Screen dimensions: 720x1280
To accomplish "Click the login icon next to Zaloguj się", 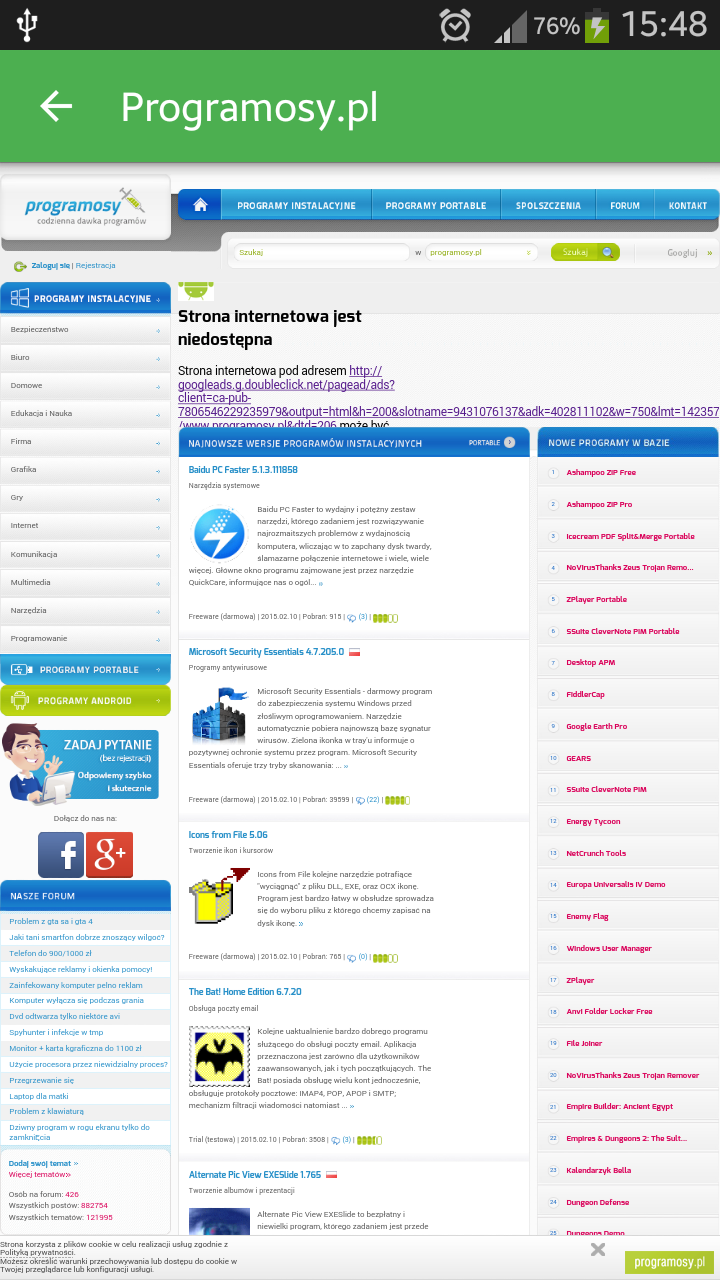I will pyautogui.click(x=20, y=266).
